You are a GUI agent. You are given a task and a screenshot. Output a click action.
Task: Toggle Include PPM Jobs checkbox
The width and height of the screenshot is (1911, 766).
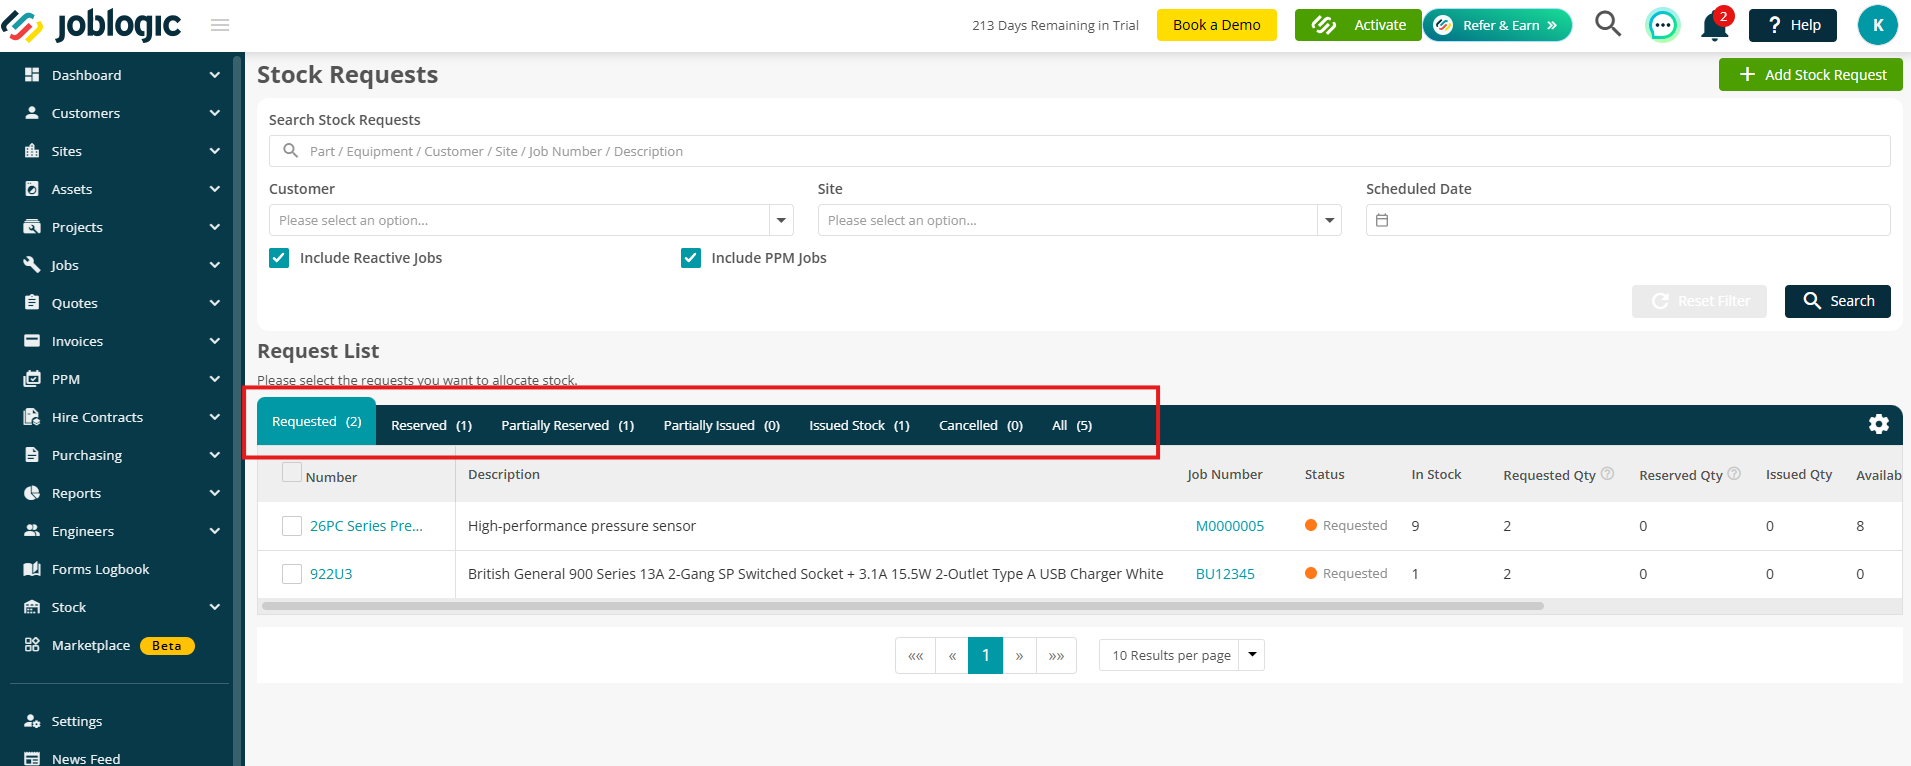tap(691, 258)
